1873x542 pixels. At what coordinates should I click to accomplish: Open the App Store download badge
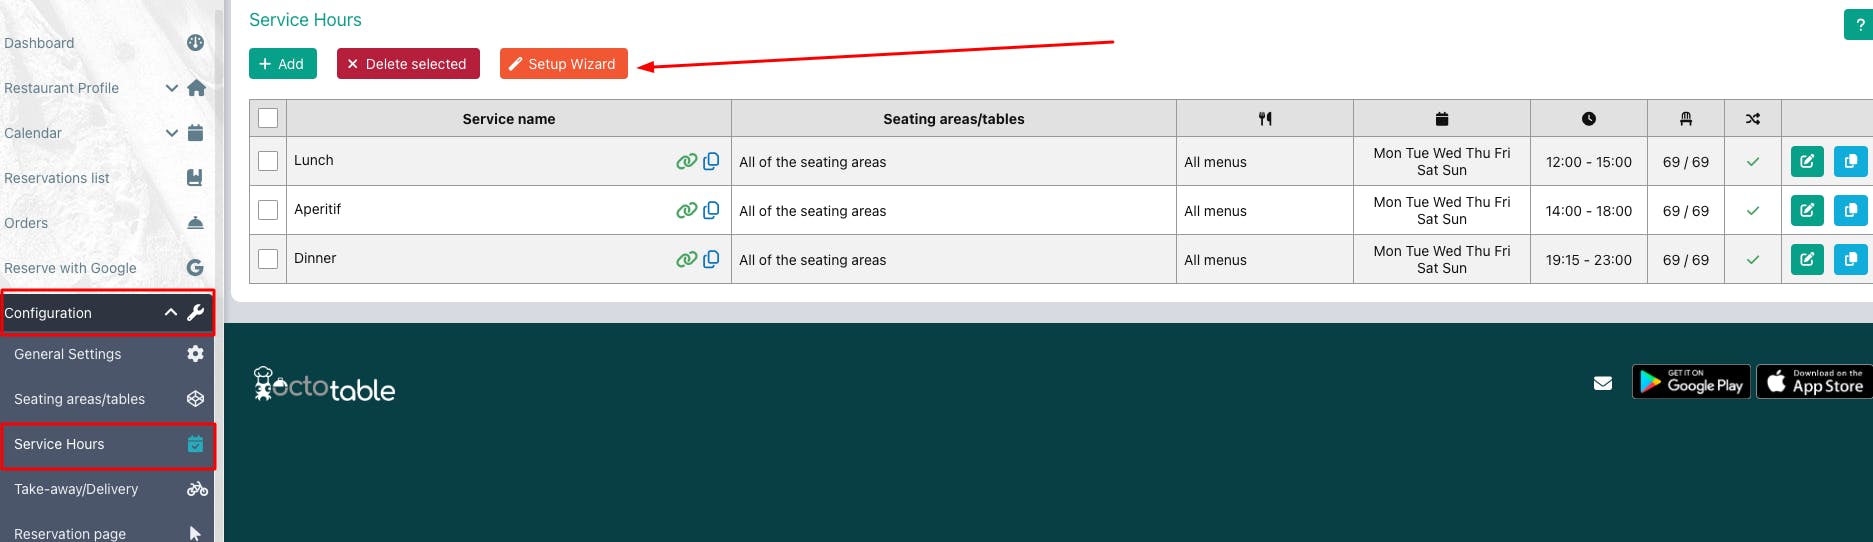pos(1814,382)
